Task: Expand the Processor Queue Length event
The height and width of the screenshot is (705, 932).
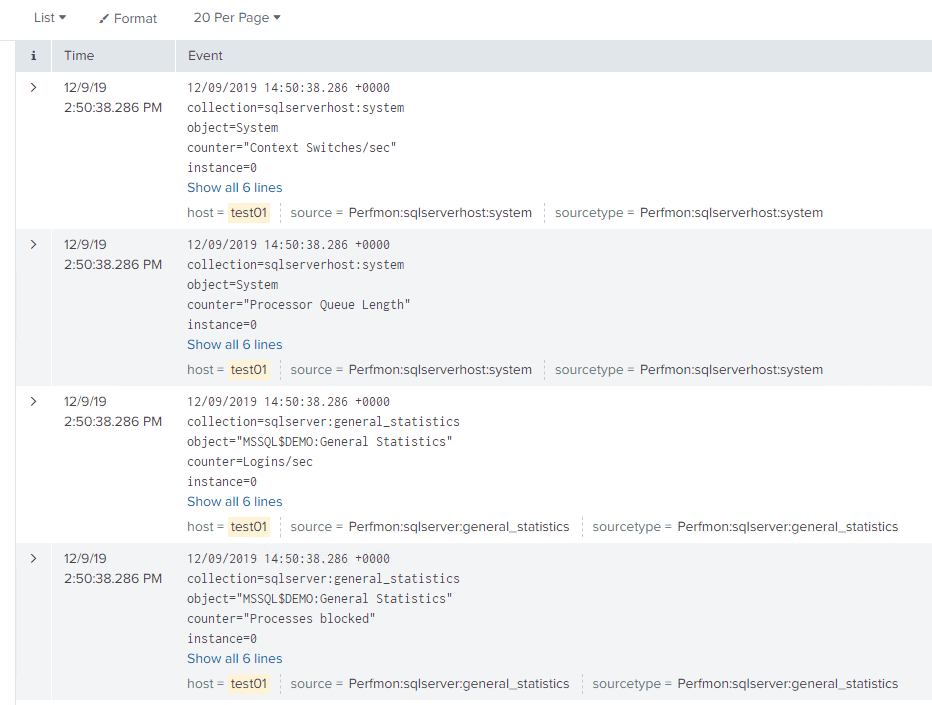Action: point(32,244)
